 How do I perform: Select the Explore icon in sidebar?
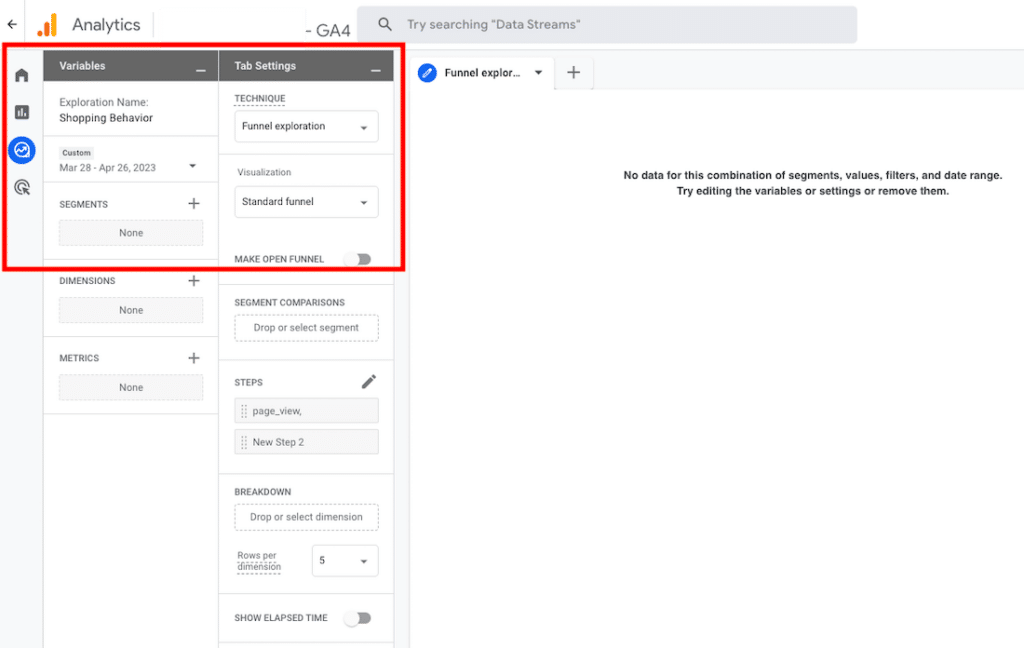tap(21, 150)
